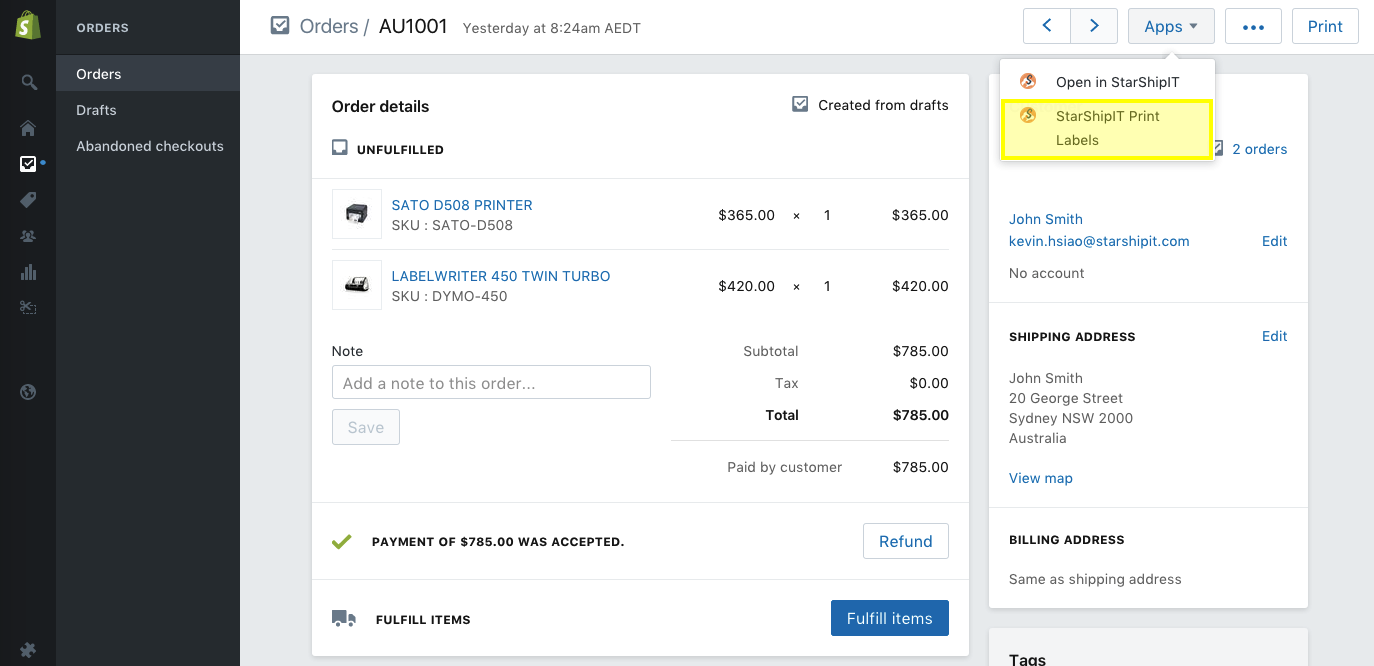Open Products via the tag icon

(x=28, y=200)
